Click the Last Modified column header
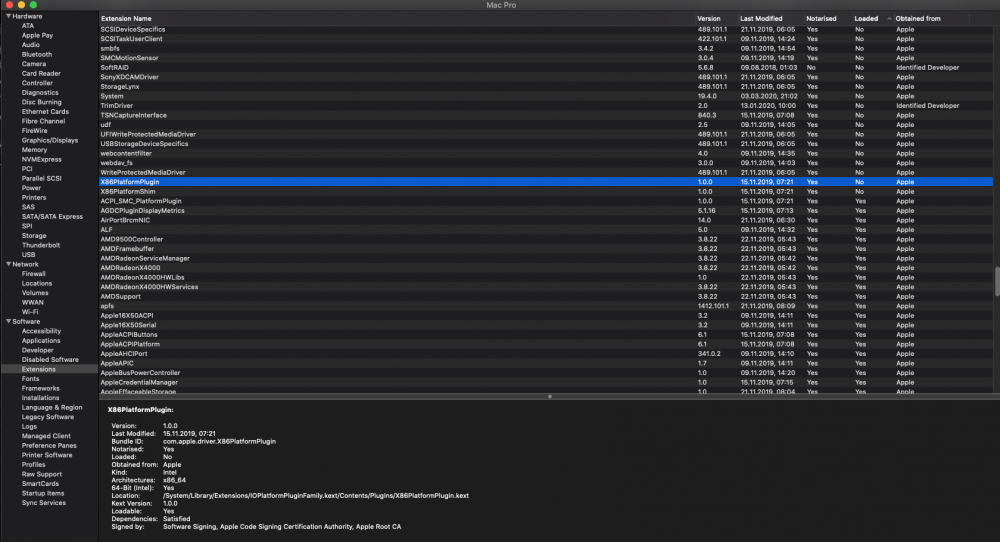 point(761,18)
